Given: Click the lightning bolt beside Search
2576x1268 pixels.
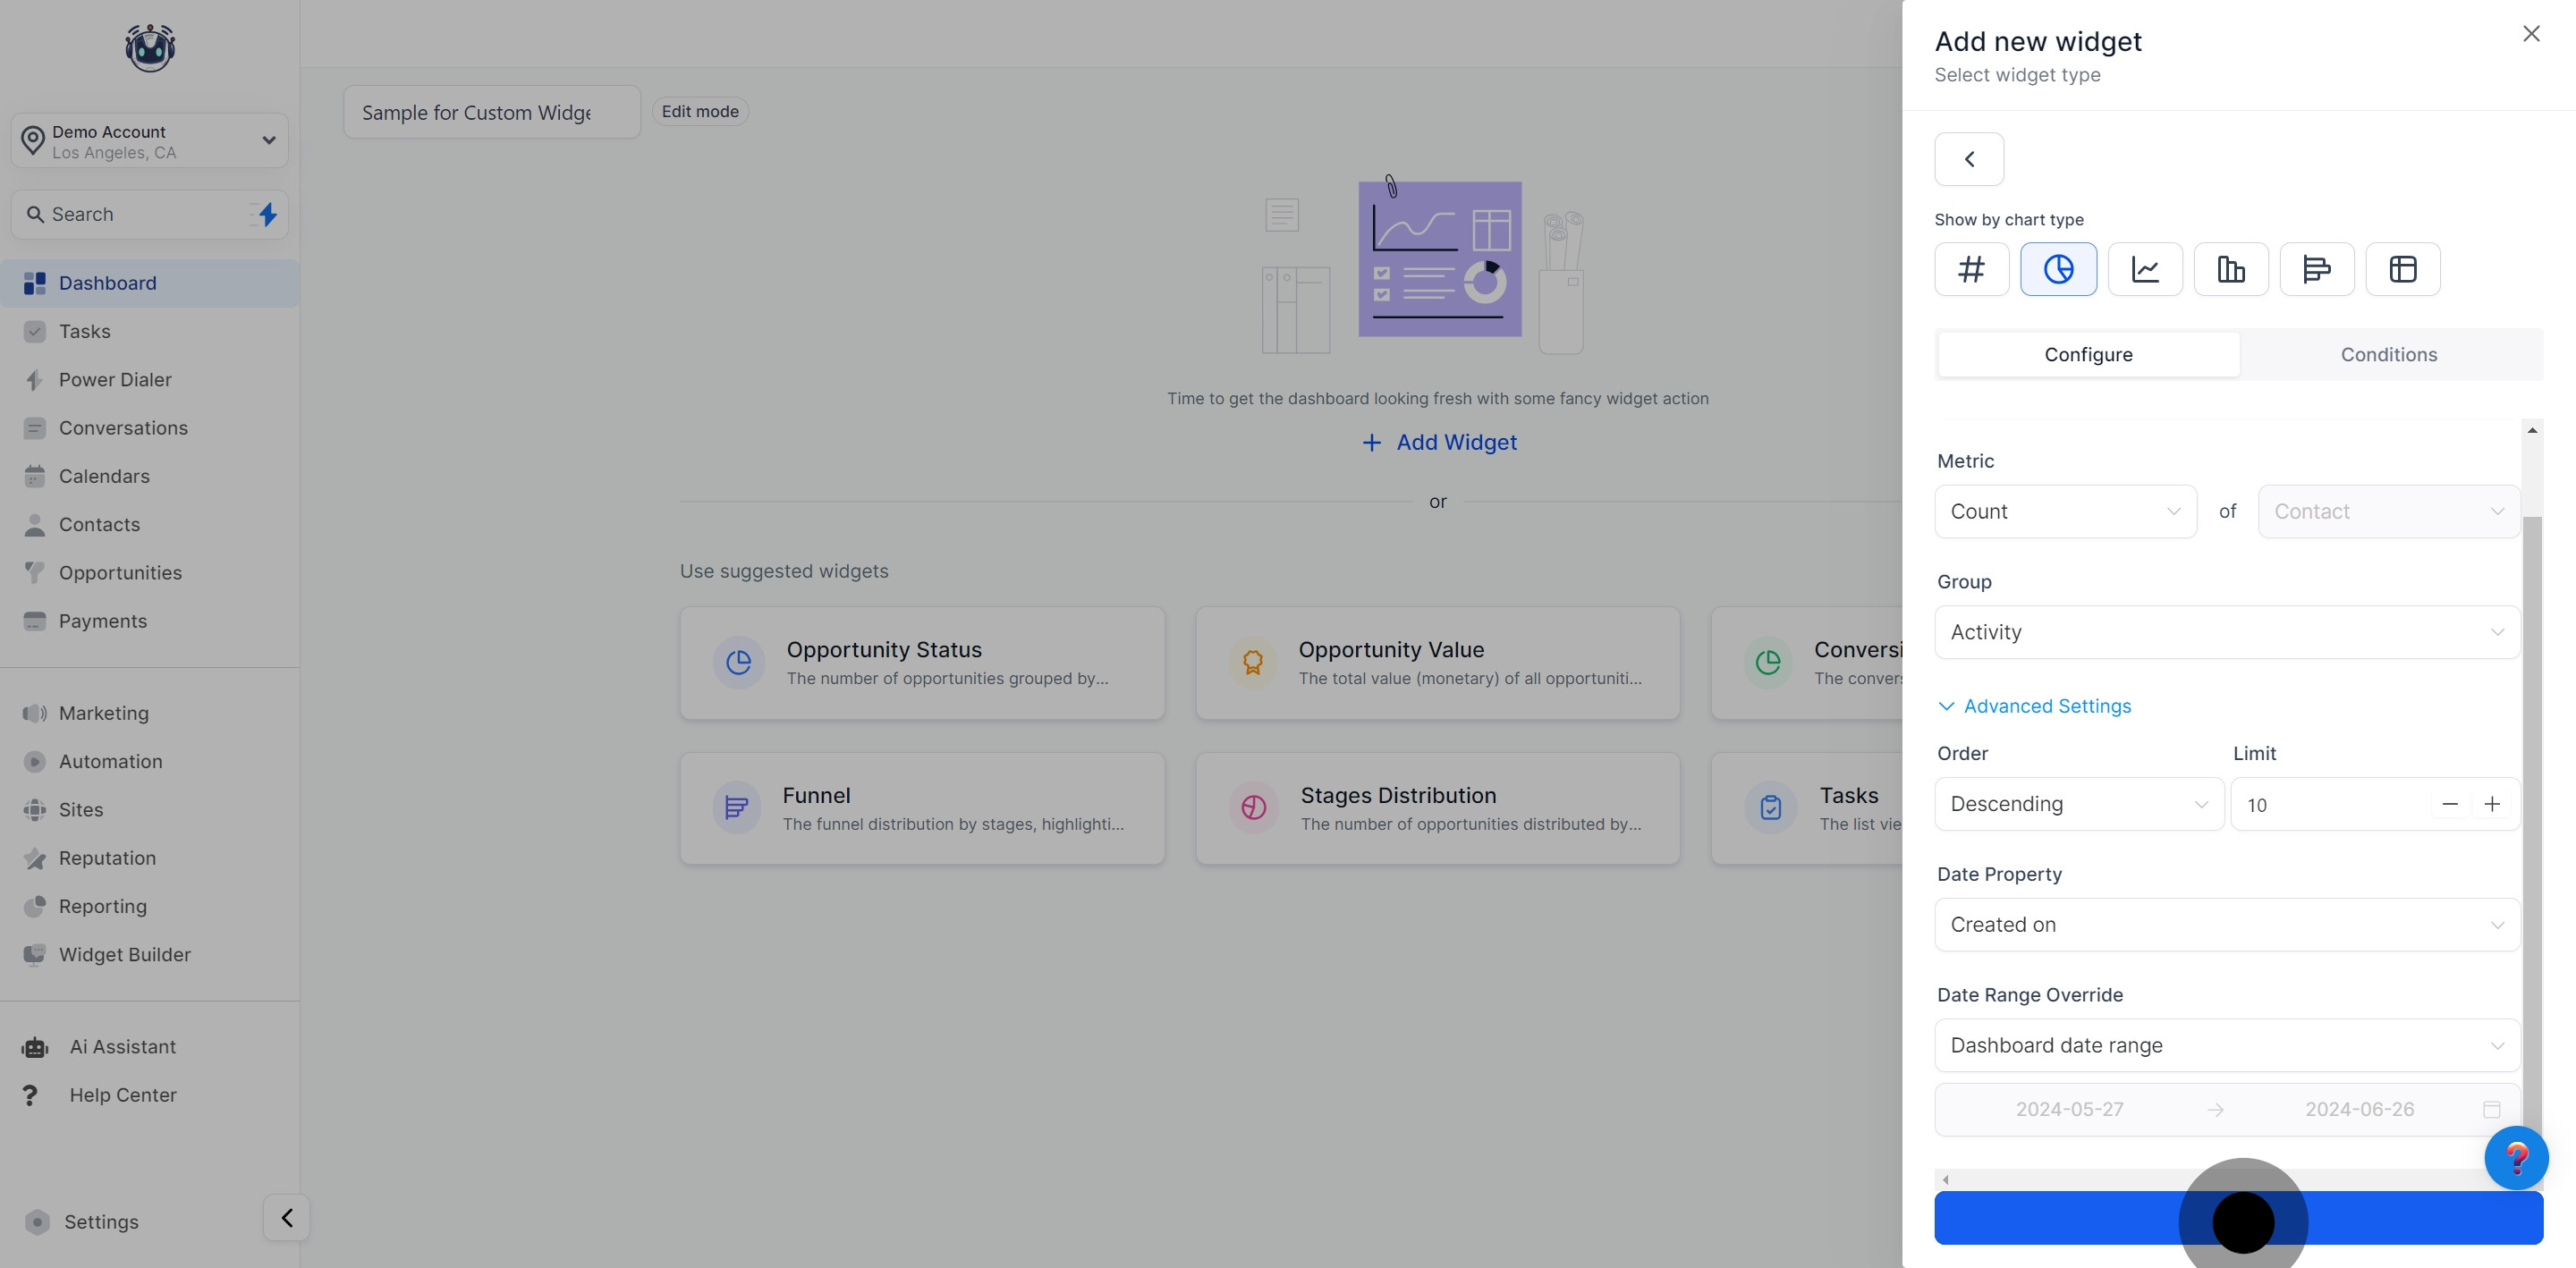Looking at the screenshot, I should pyautogui.click(x=267, y=214).
